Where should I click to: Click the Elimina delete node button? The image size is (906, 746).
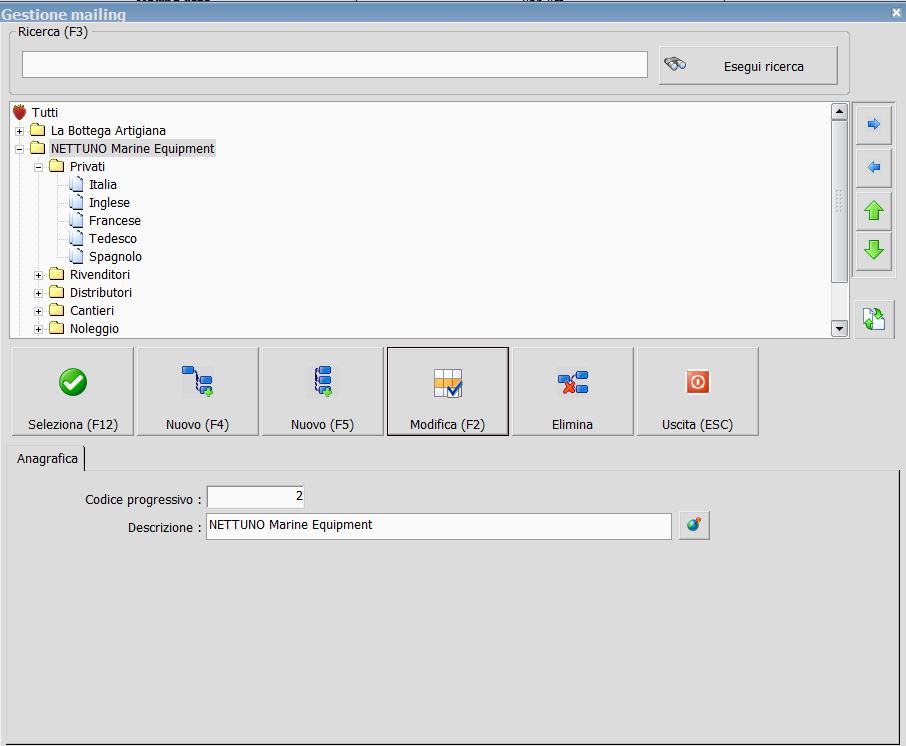point(573,391)
